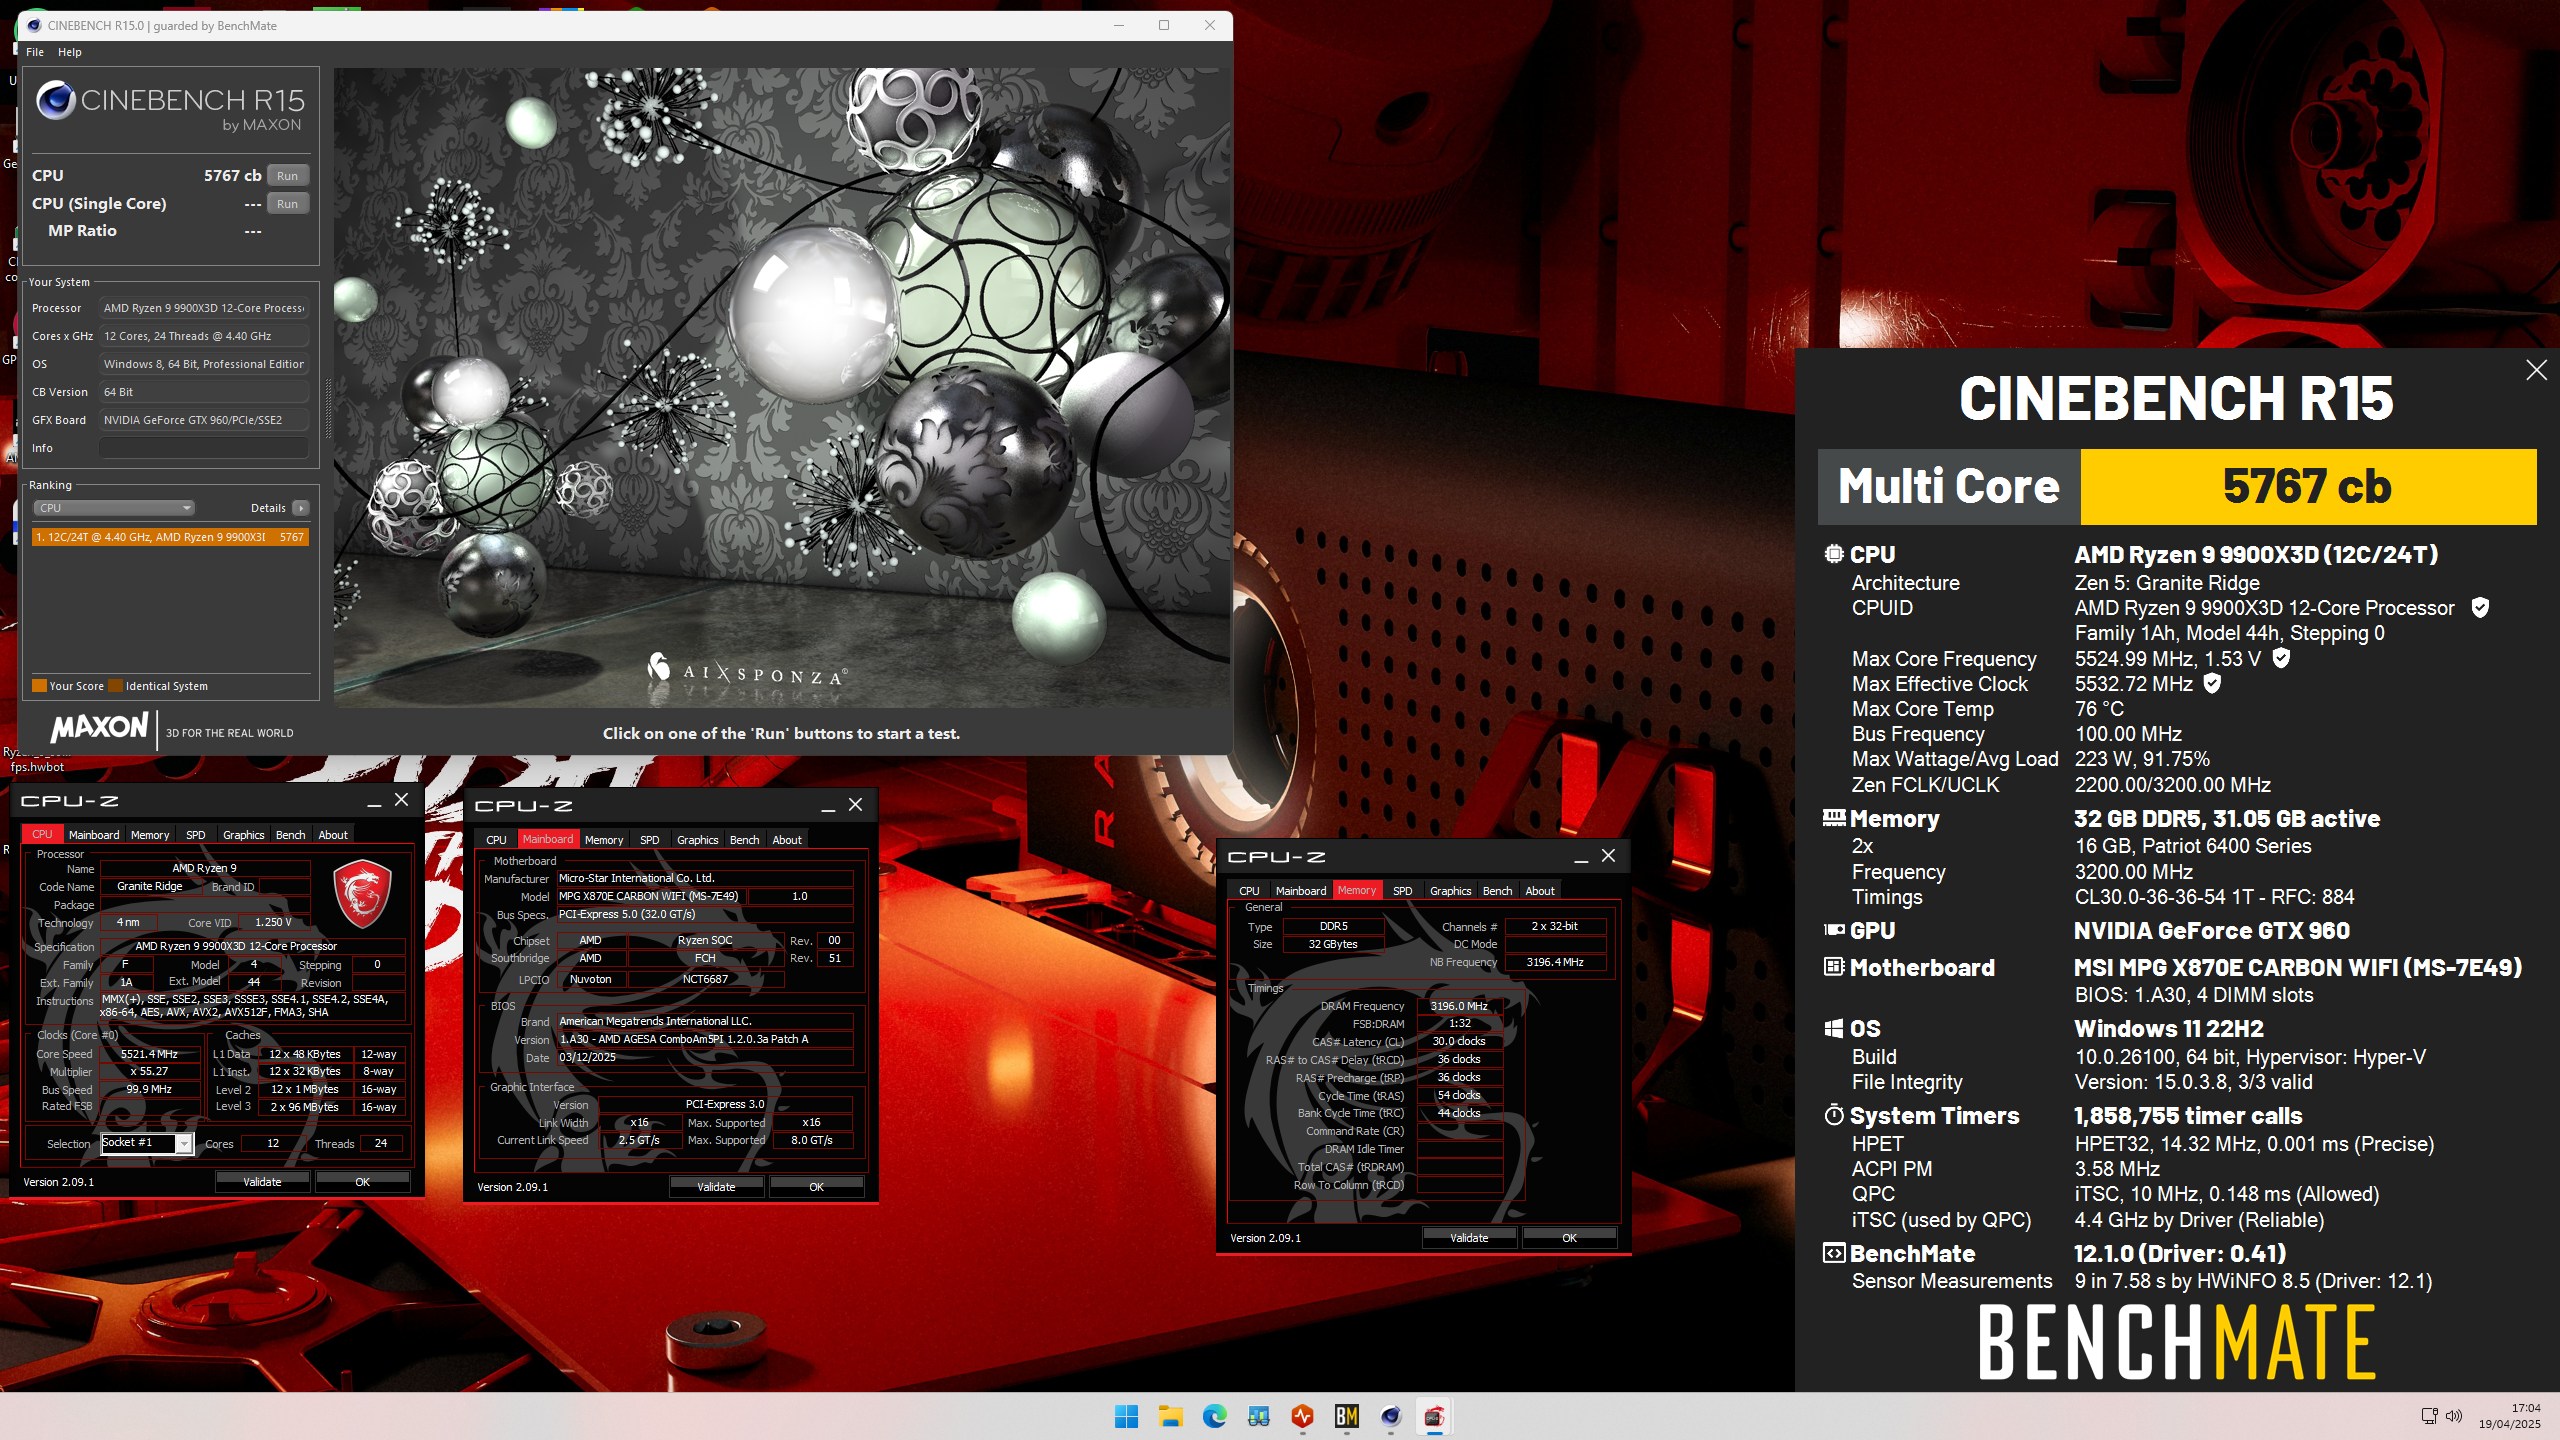Click DRAM Frequency value 3196.0 MHz
The image size is (2560, 1440).
1459,1006
